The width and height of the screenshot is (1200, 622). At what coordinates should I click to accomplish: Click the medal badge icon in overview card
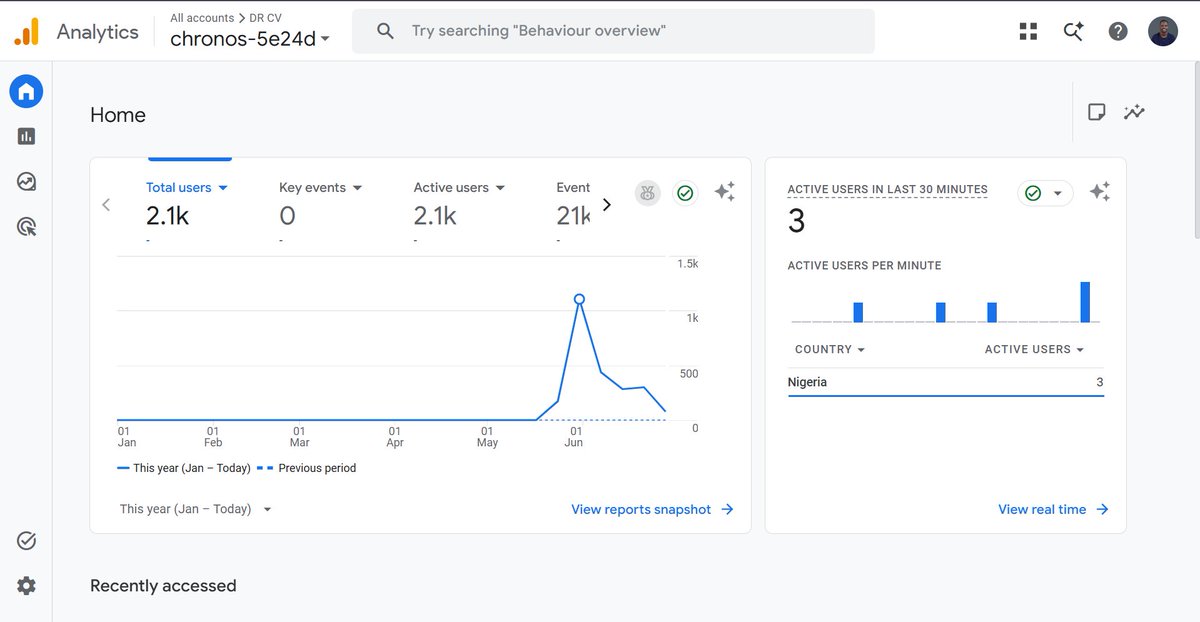[648, 193]
